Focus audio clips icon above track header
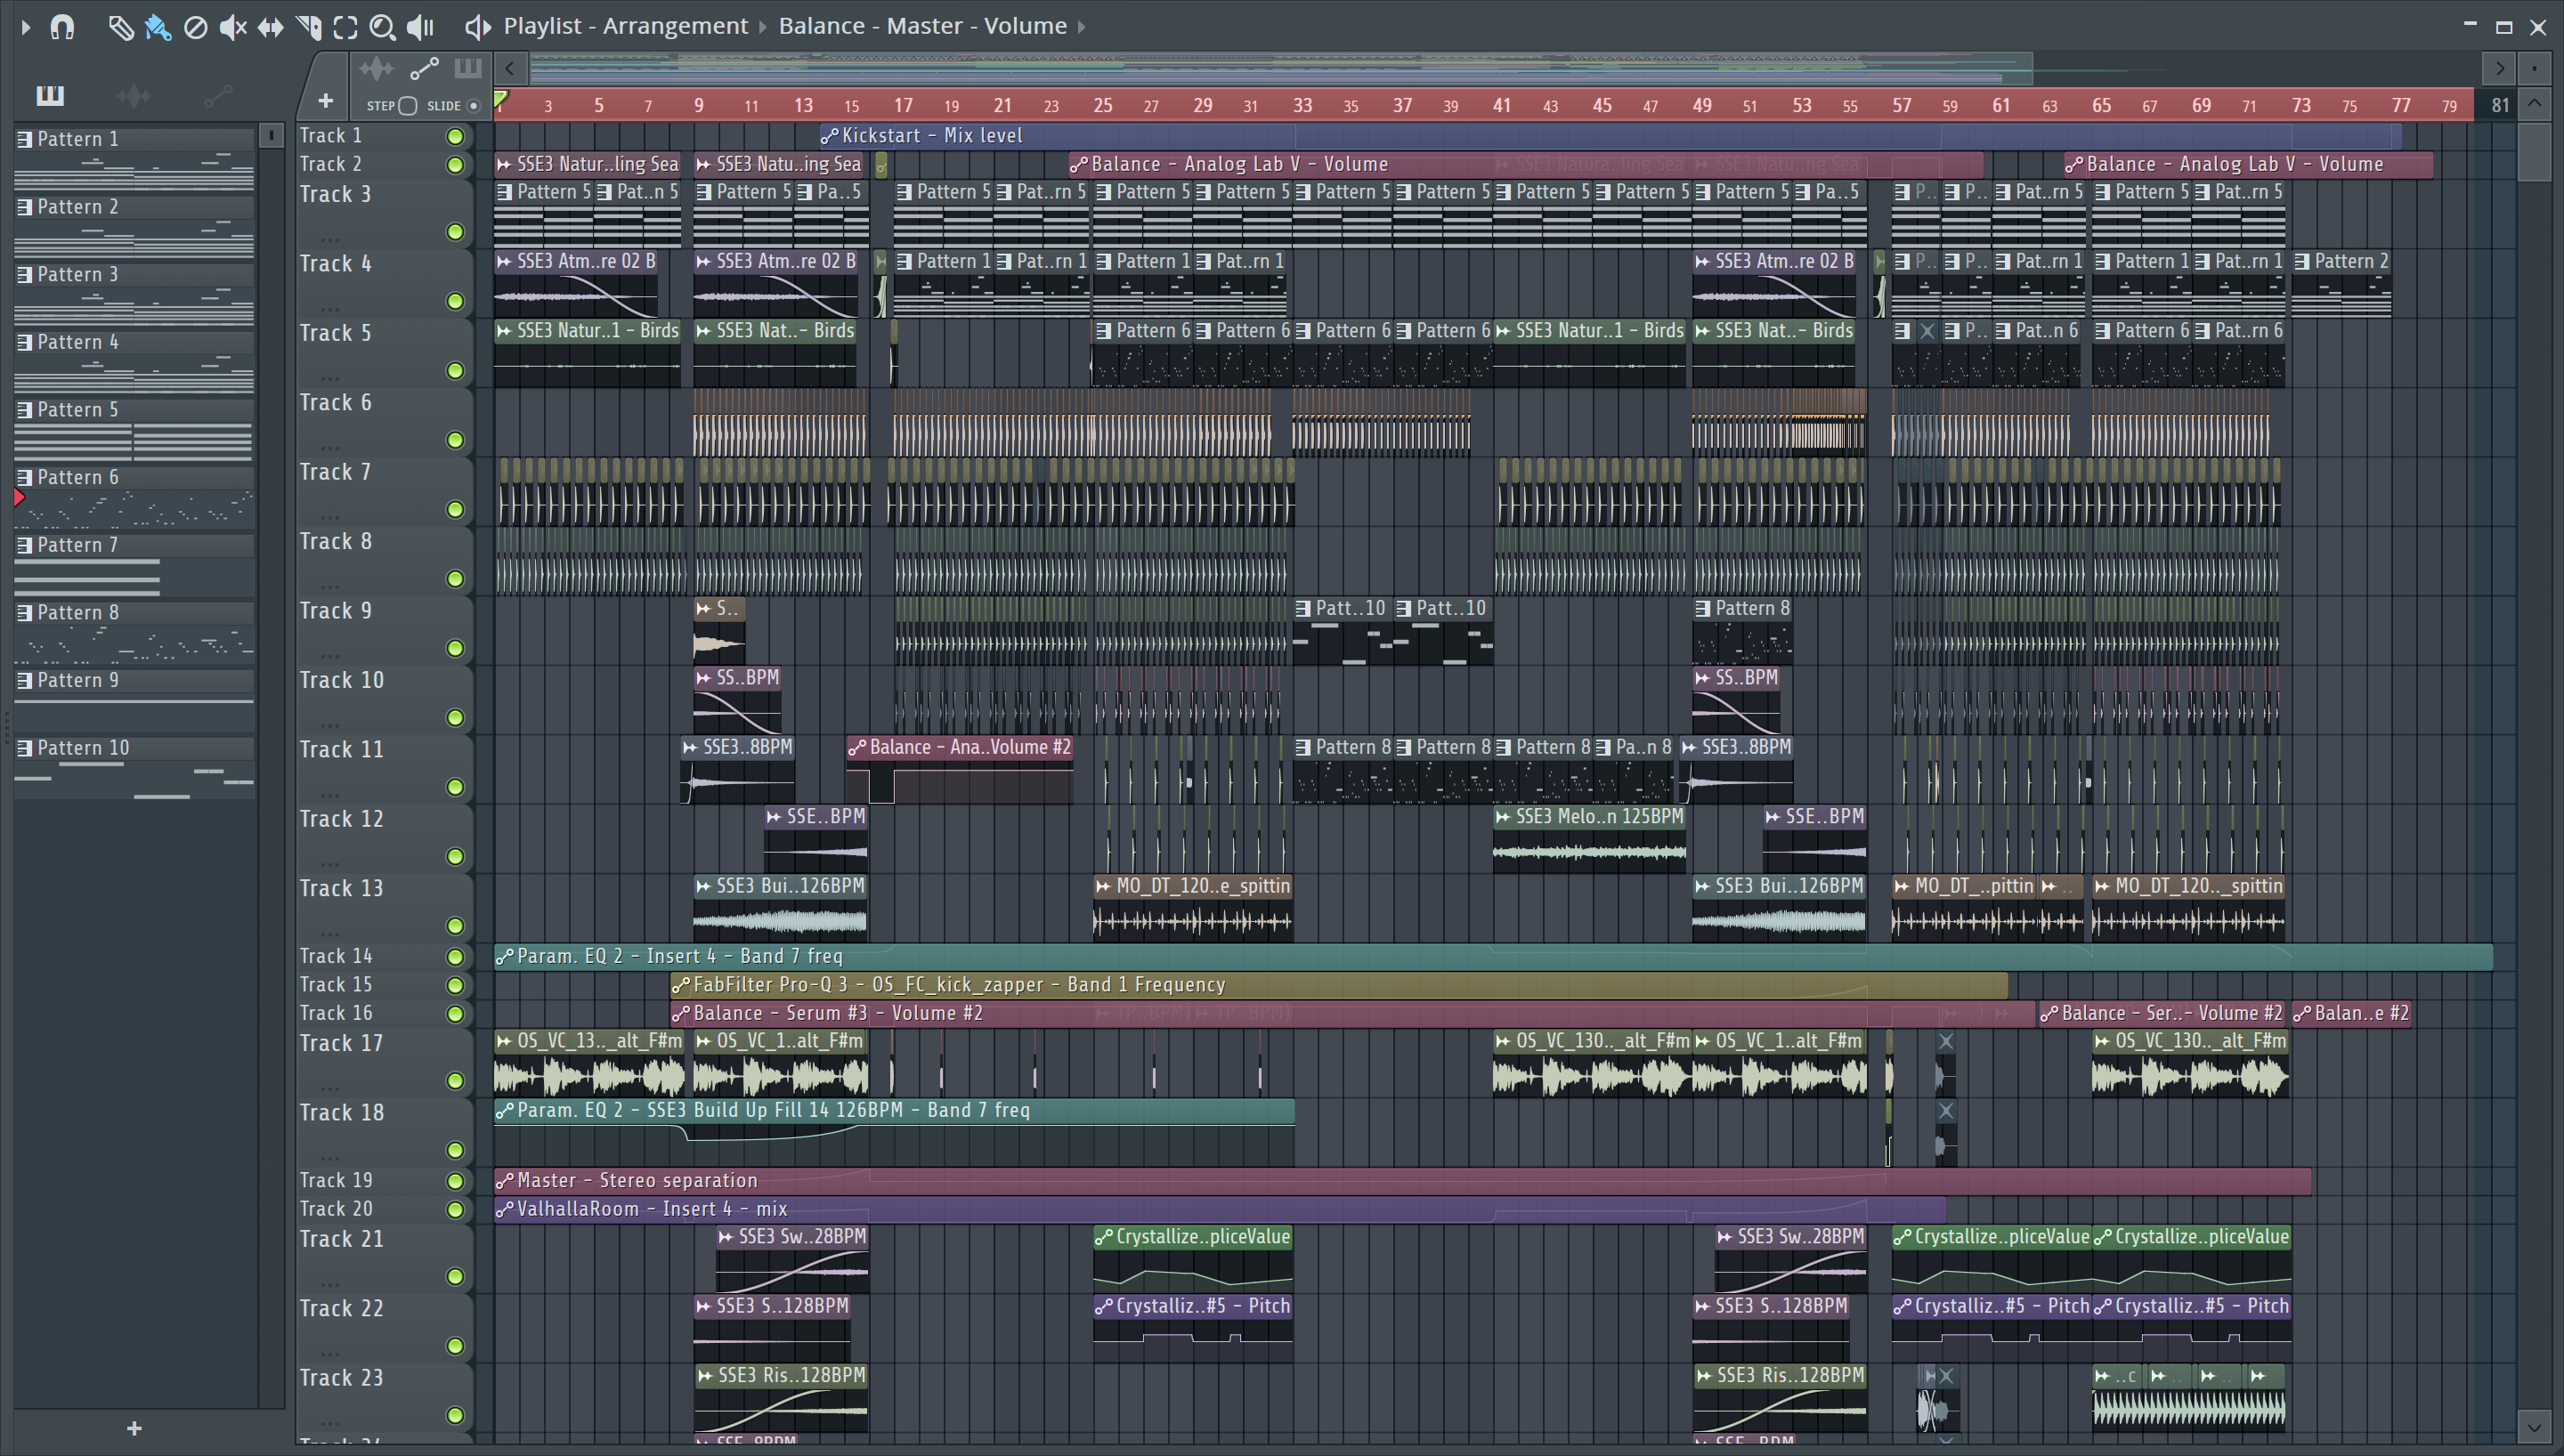The width and height of the screenshot is (2564, 1456). coord(376,69)
